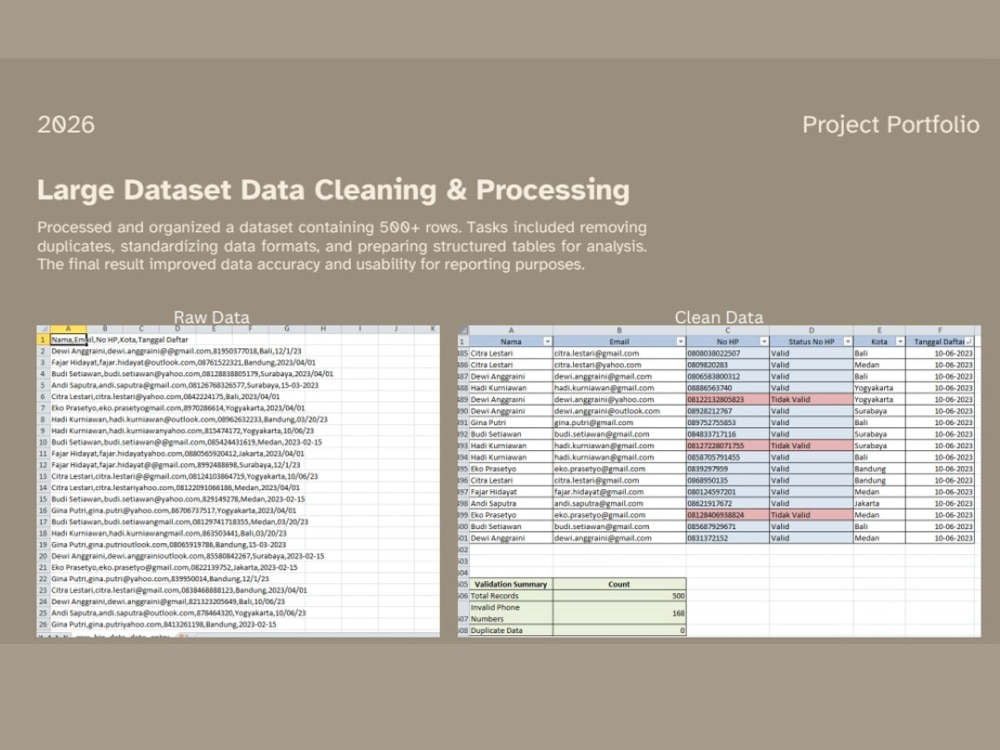Select column B header in Clean Data sheet
Image resolution: width=1000 pixels, height=750 pixels.
coord(619,330)
